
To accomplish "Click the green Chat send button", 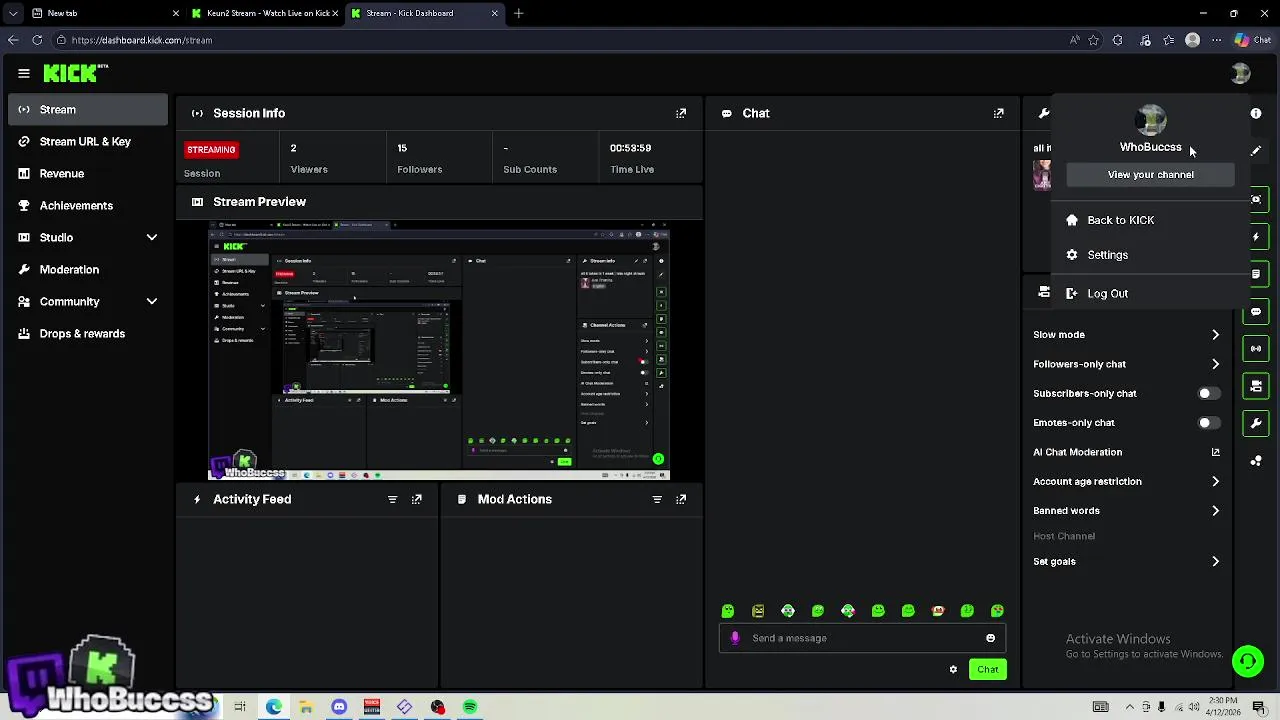I will coord(987,669).
